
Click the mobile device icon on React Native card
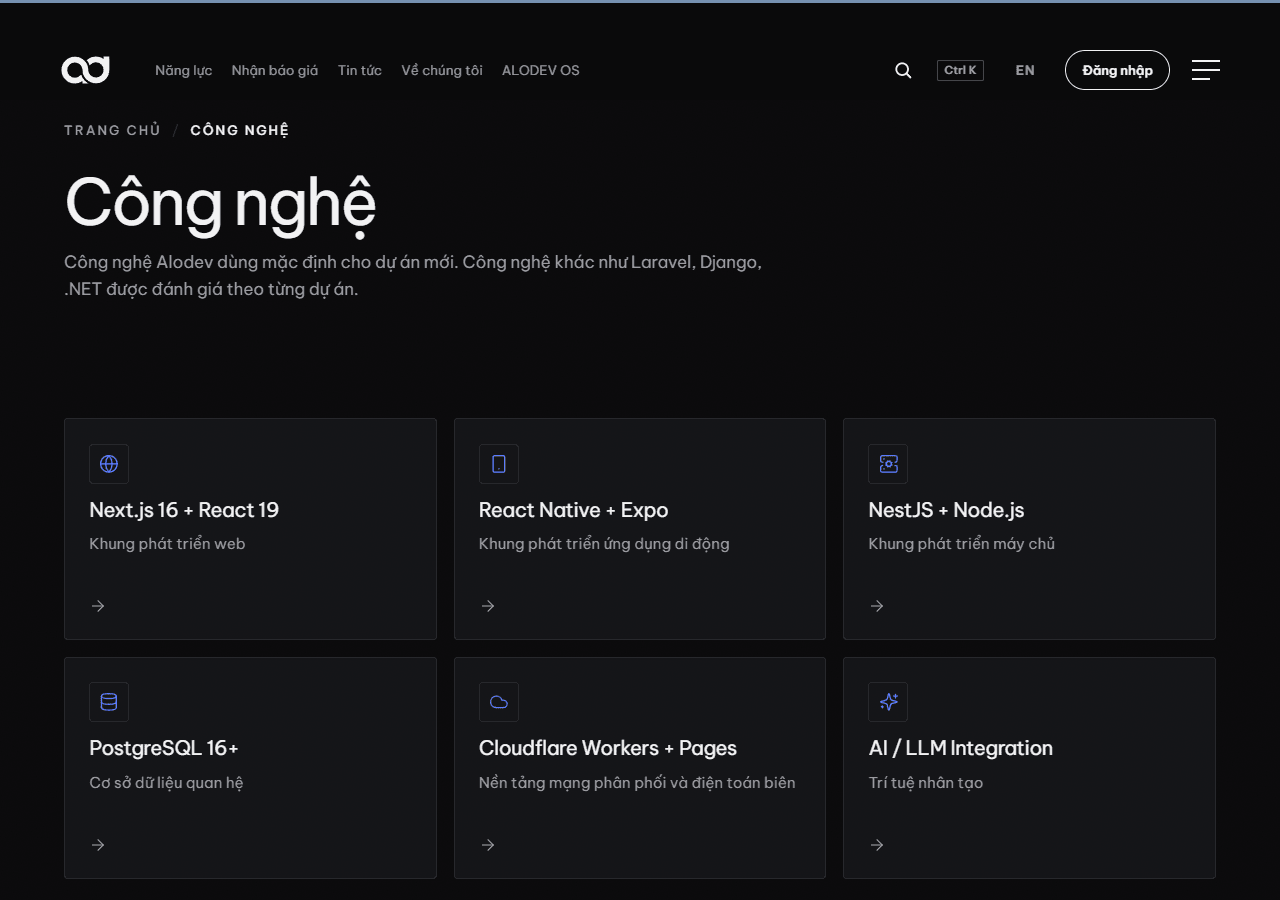(499, 464)
